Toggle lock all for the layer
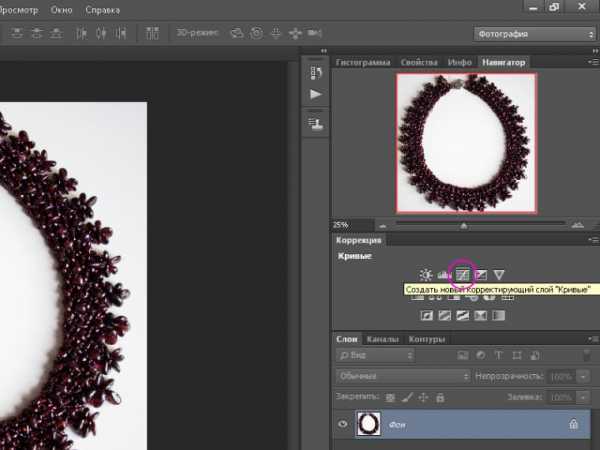 [x=440, y=398]
